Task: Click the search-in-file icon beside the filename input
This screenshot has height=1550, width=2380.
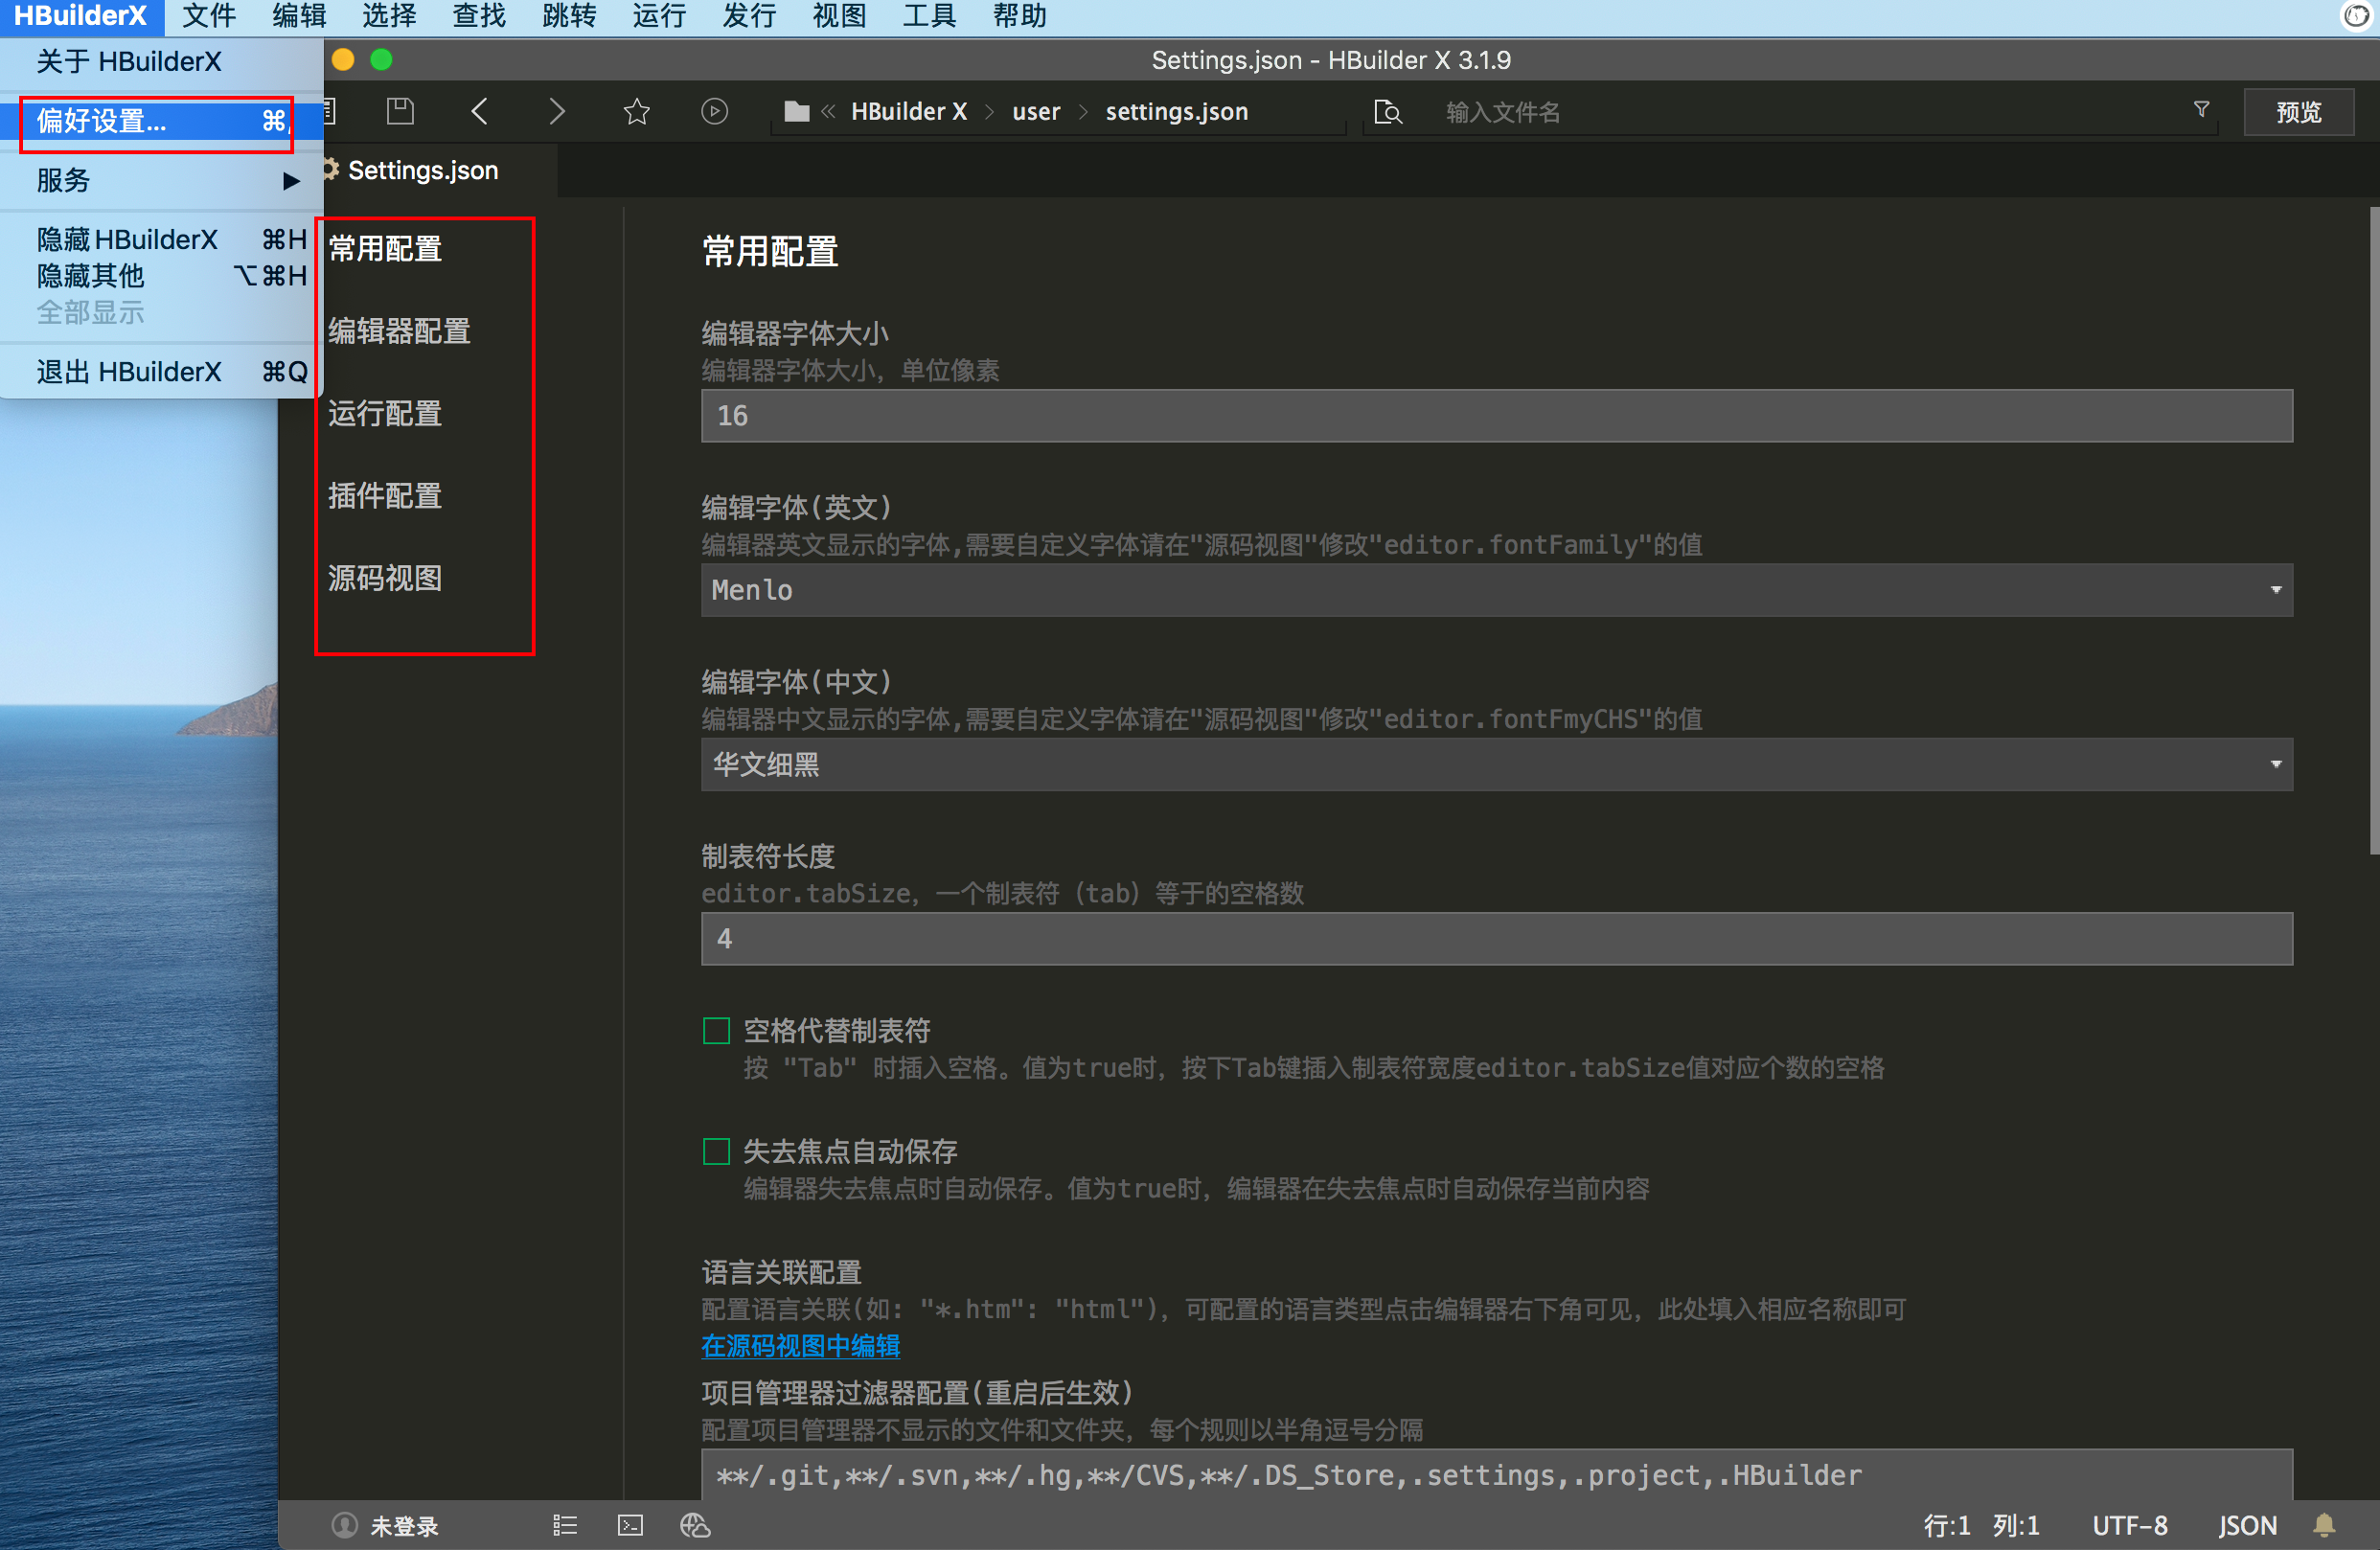Action: pyautogui.click(x=1387, y=111)
